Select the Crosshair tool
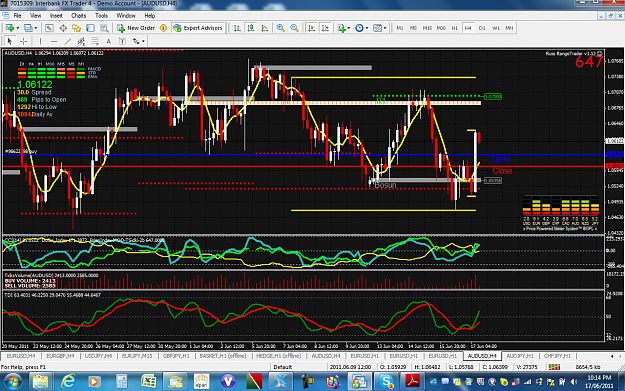 [x=24, y=41]
